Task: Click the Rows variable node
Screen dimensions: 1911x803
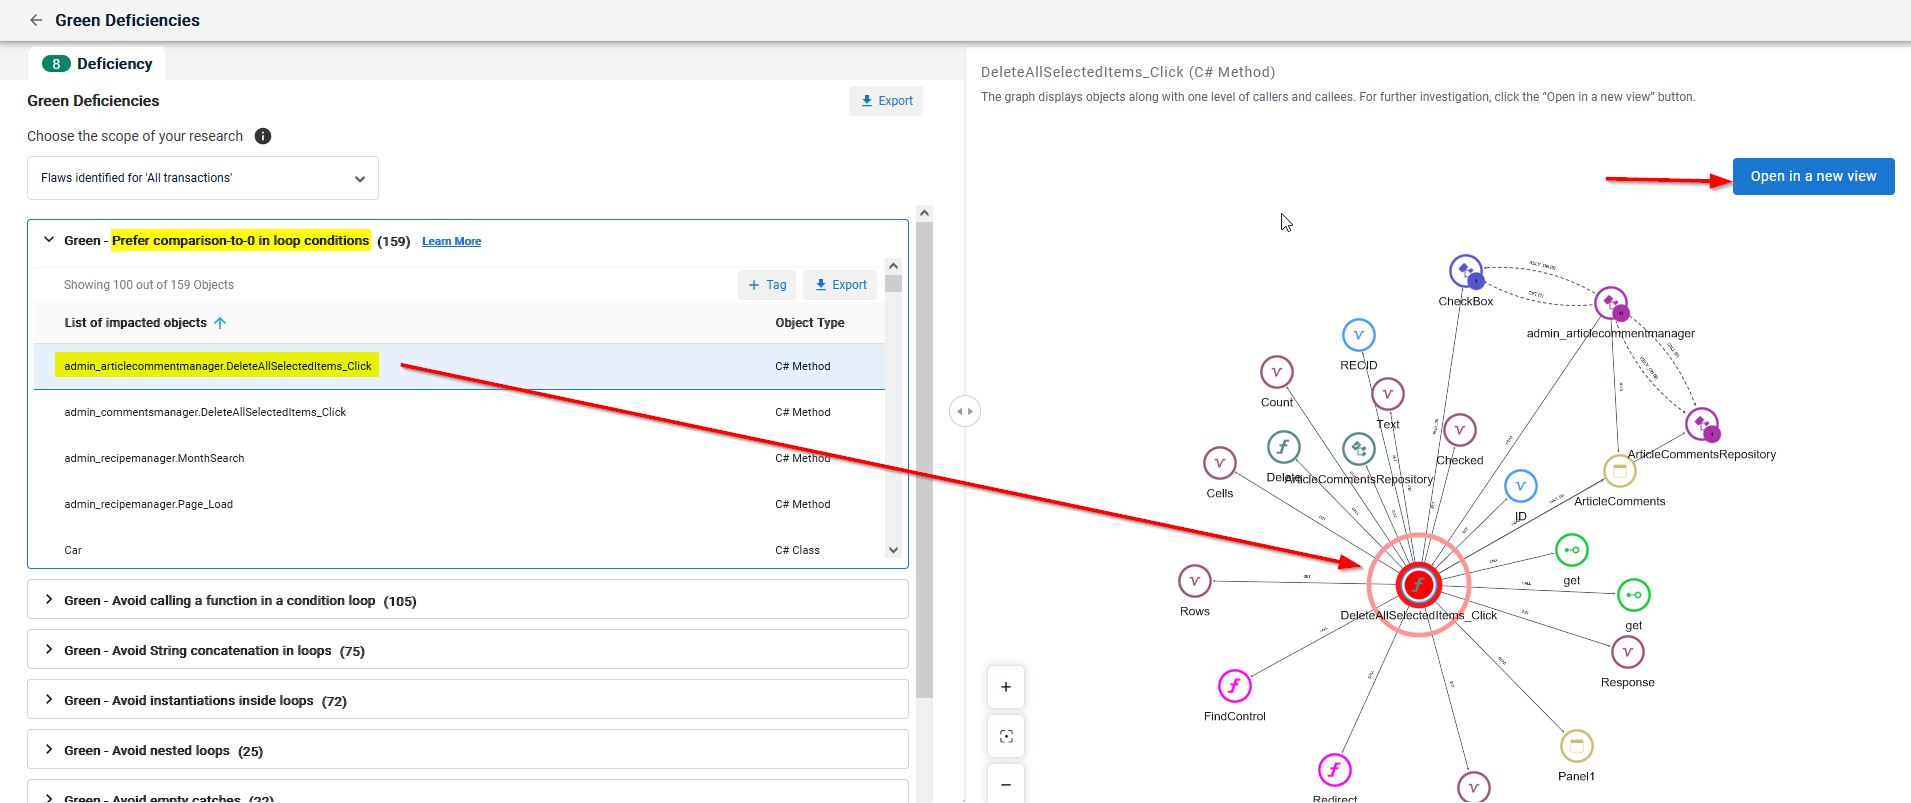Action: (1195, 581)
